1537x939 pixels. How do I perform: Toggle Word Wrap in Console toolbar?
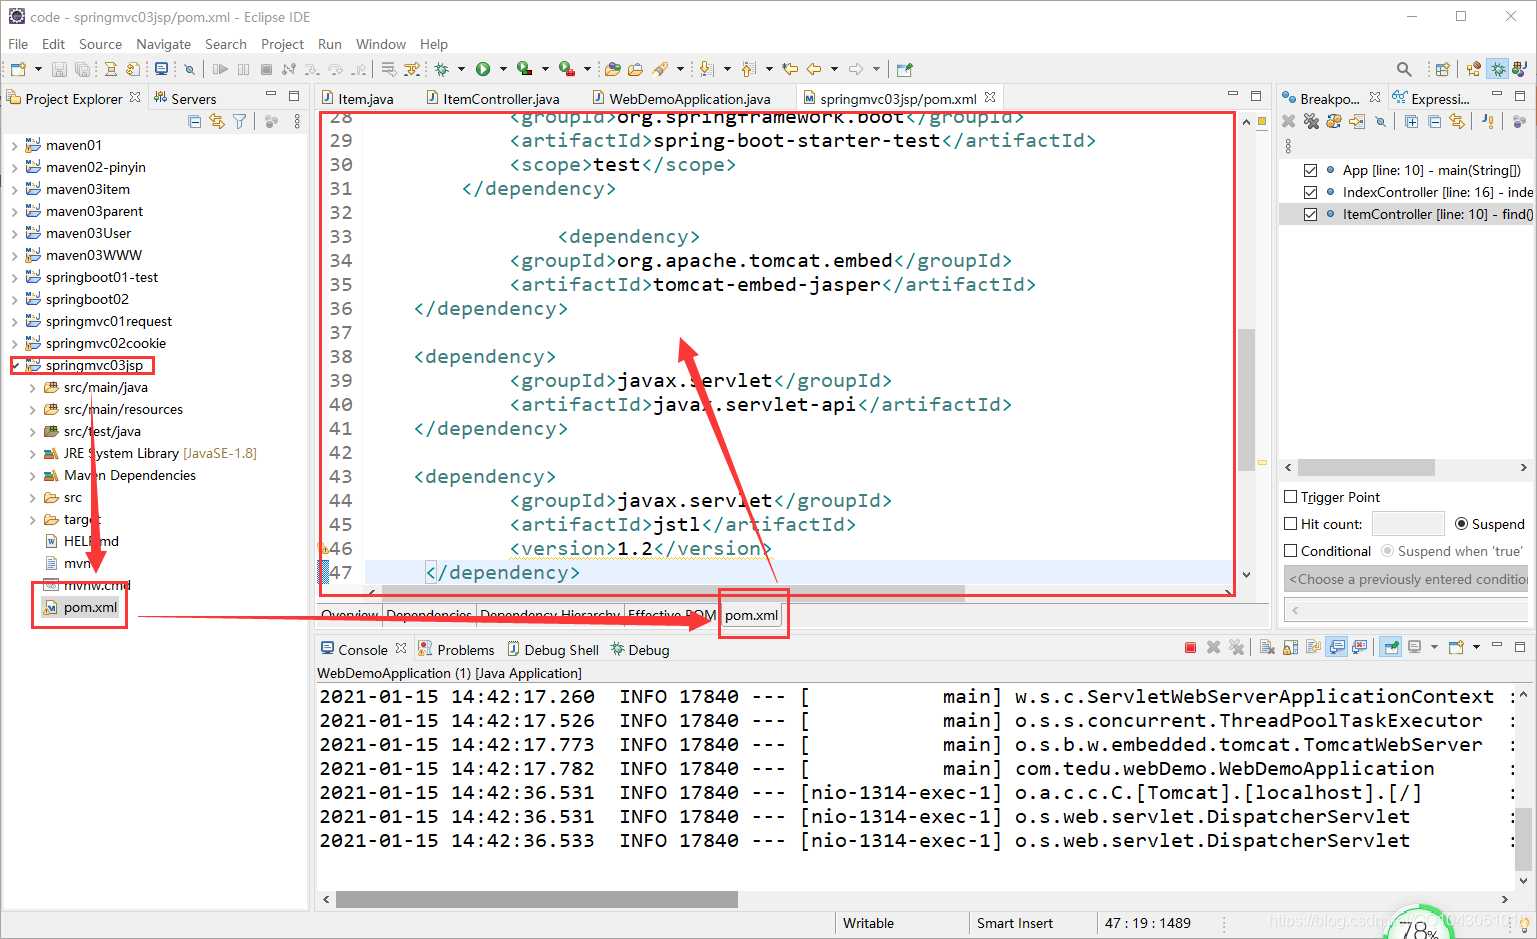point(1313,647)
